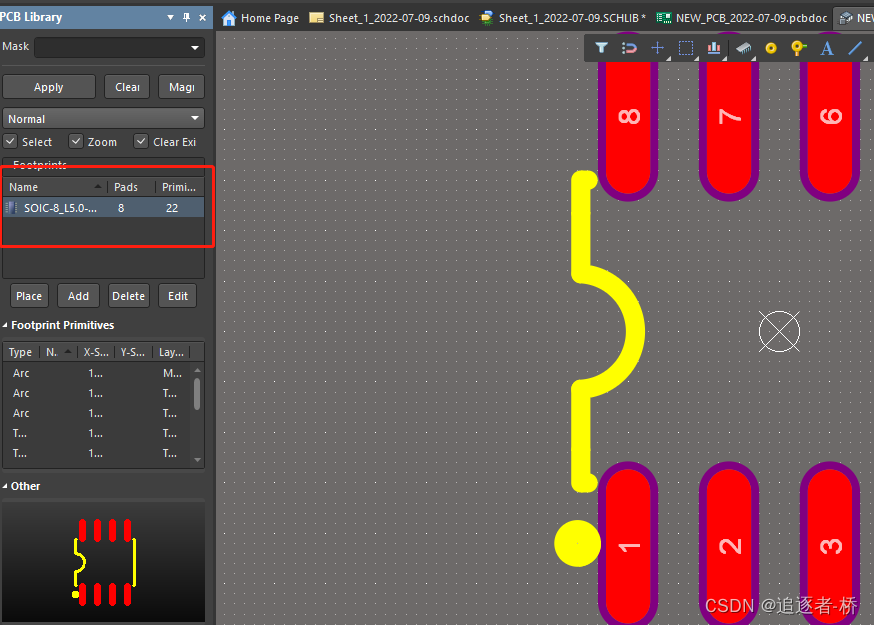Collapse the Footprint Primitives section
Screen dimensions: 874x625
[x=5, y=325]
